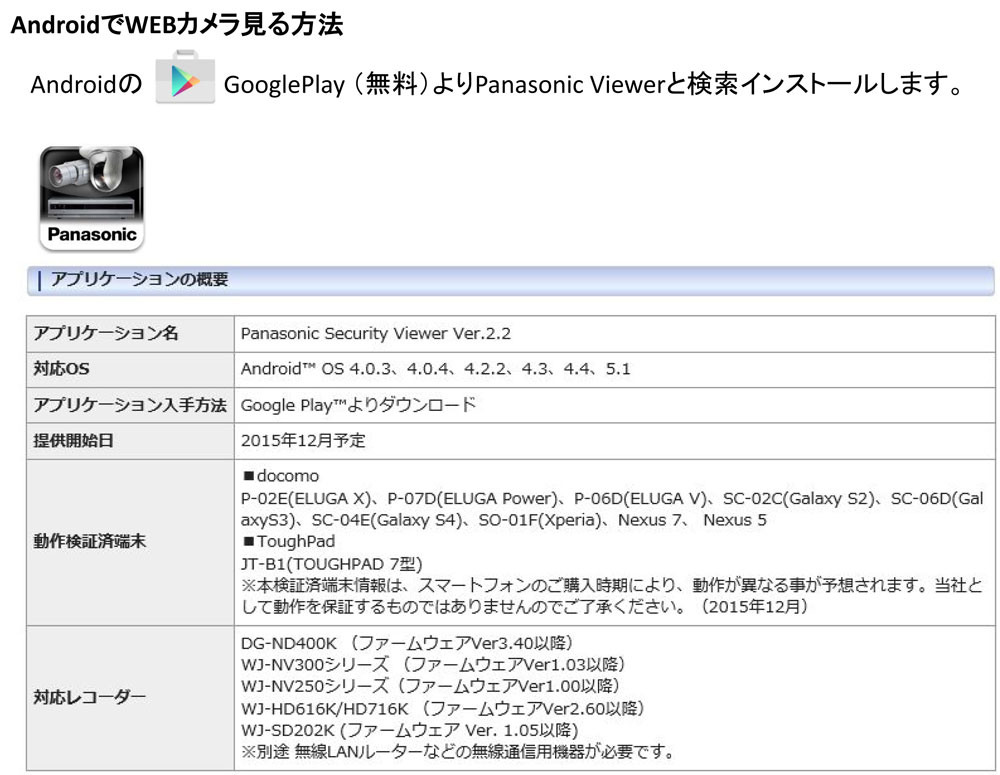Screen dimensions: 1000x775
Task: Select the "対応OS" row label
Action: [x=61, y=369]
